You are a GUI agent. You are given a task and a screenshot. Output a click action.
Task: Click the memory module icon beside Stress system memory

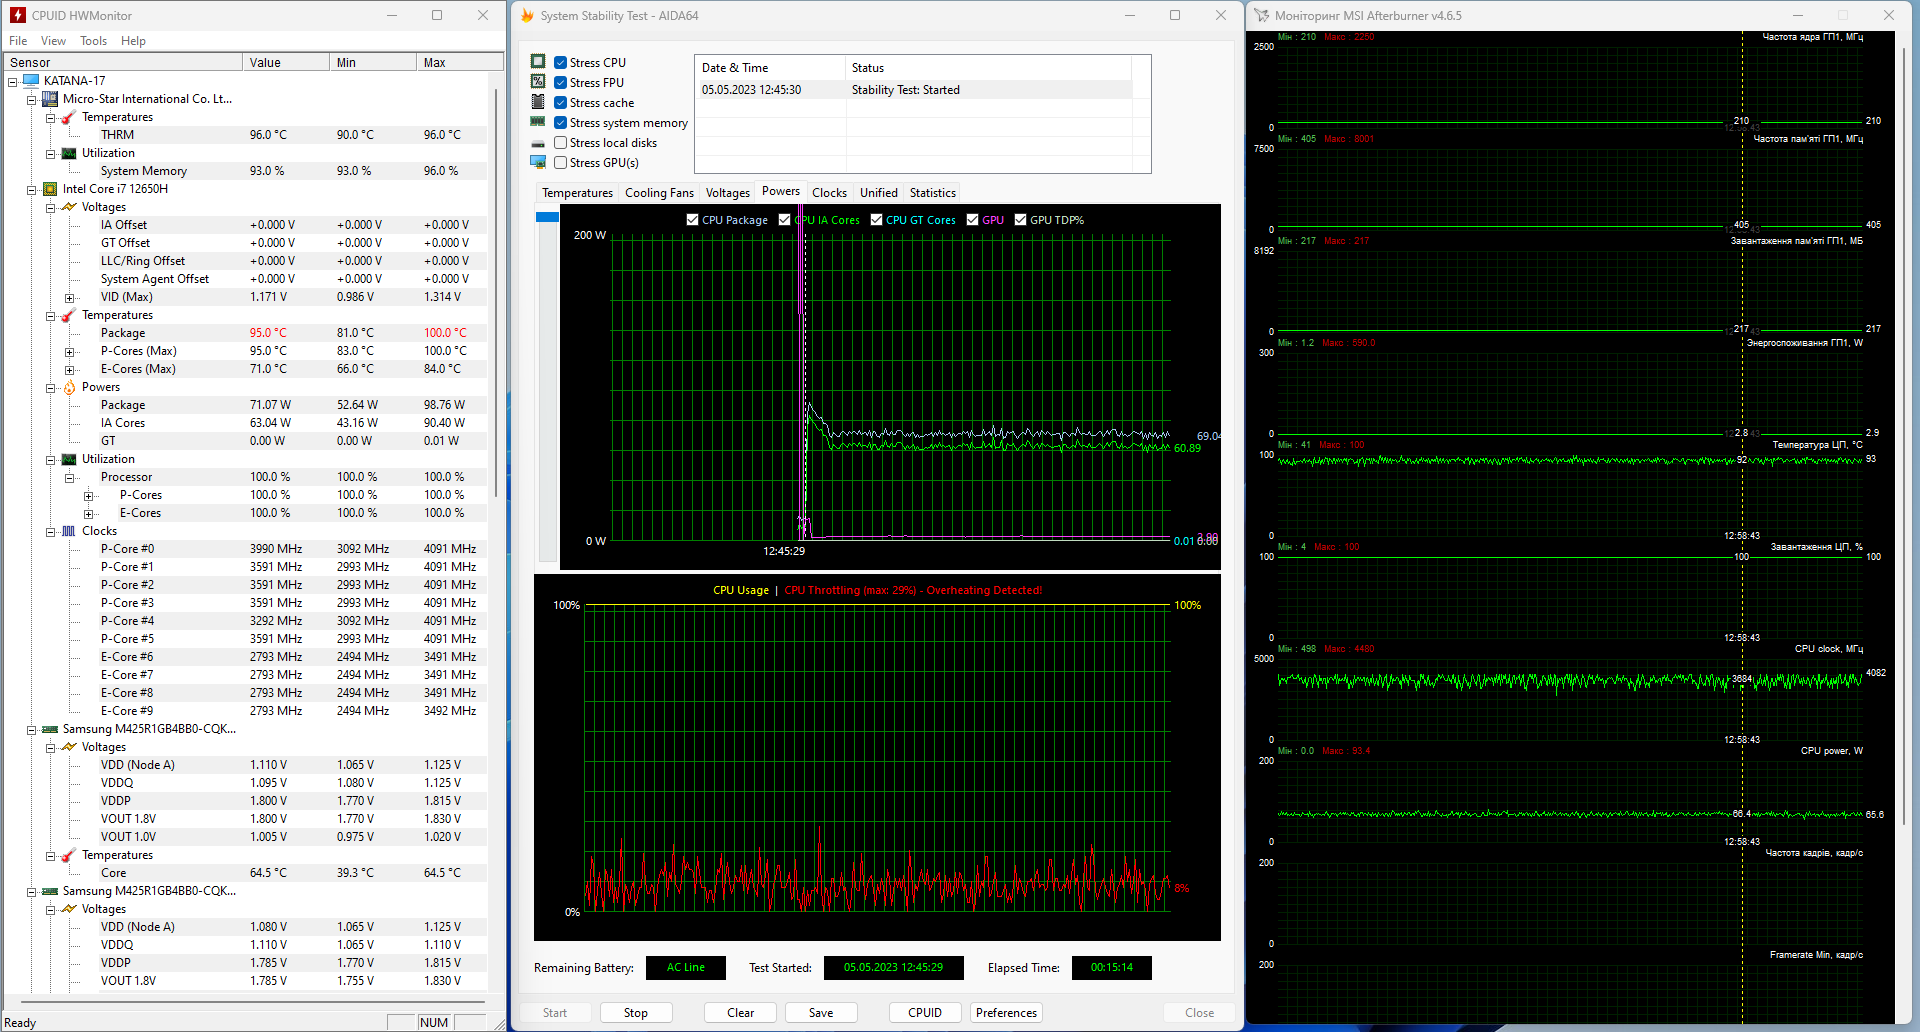(x=539, y=122)
